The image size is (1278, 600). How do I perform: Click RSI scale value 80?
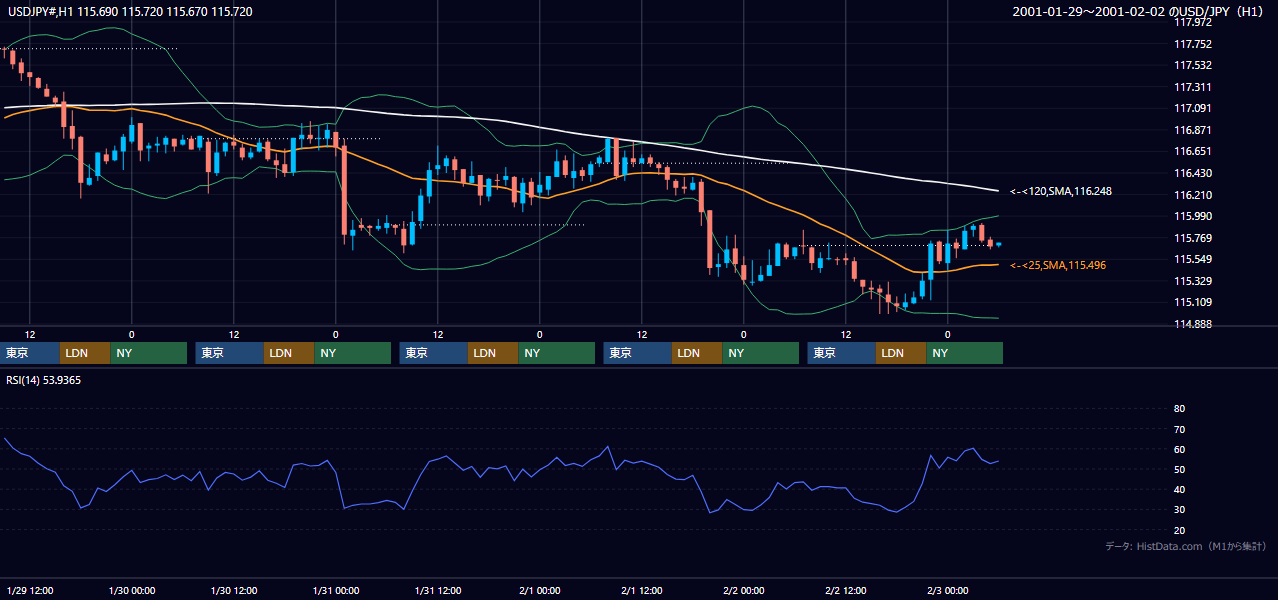pos(1179,409)
